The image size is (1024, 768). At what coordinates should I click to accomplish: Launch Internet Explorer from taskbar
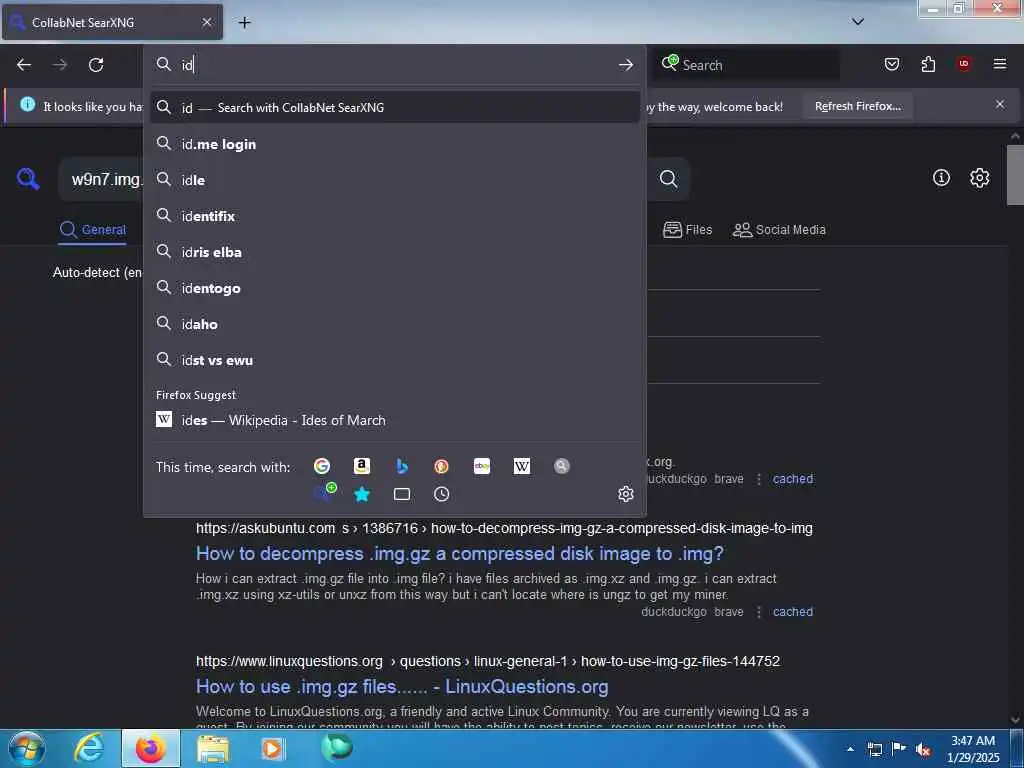pyautogui.click(x=88, y=748)
